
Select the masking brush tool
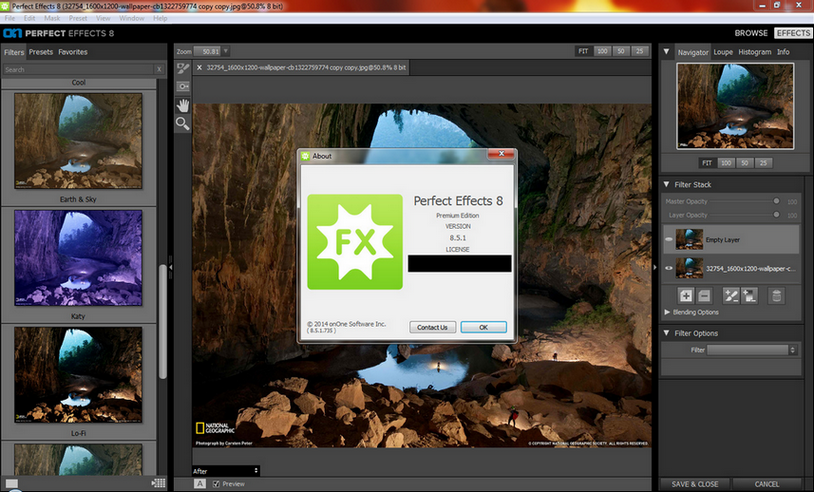(183, 68)
